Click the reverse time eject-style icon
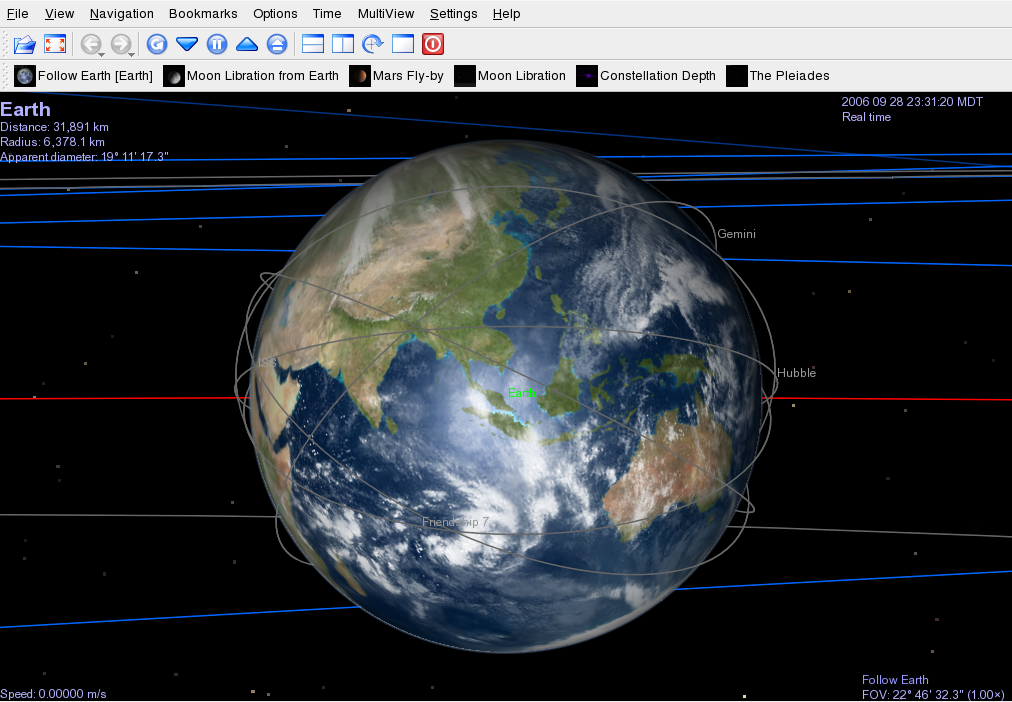 tap(277, 45)
